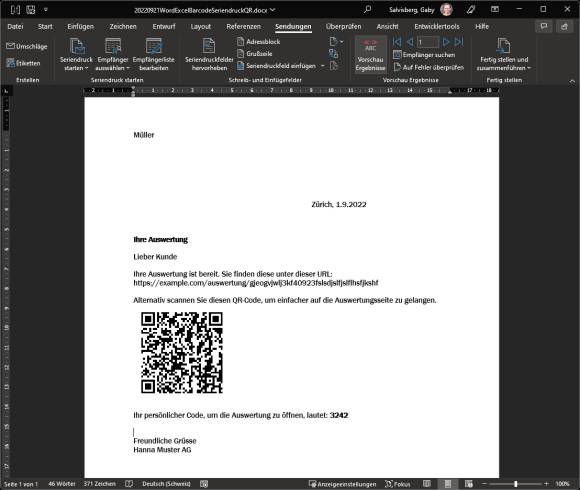The height and width of the screenshot is (490, 580).
Task: Click the record number field
Action: (x=428, y=42)
